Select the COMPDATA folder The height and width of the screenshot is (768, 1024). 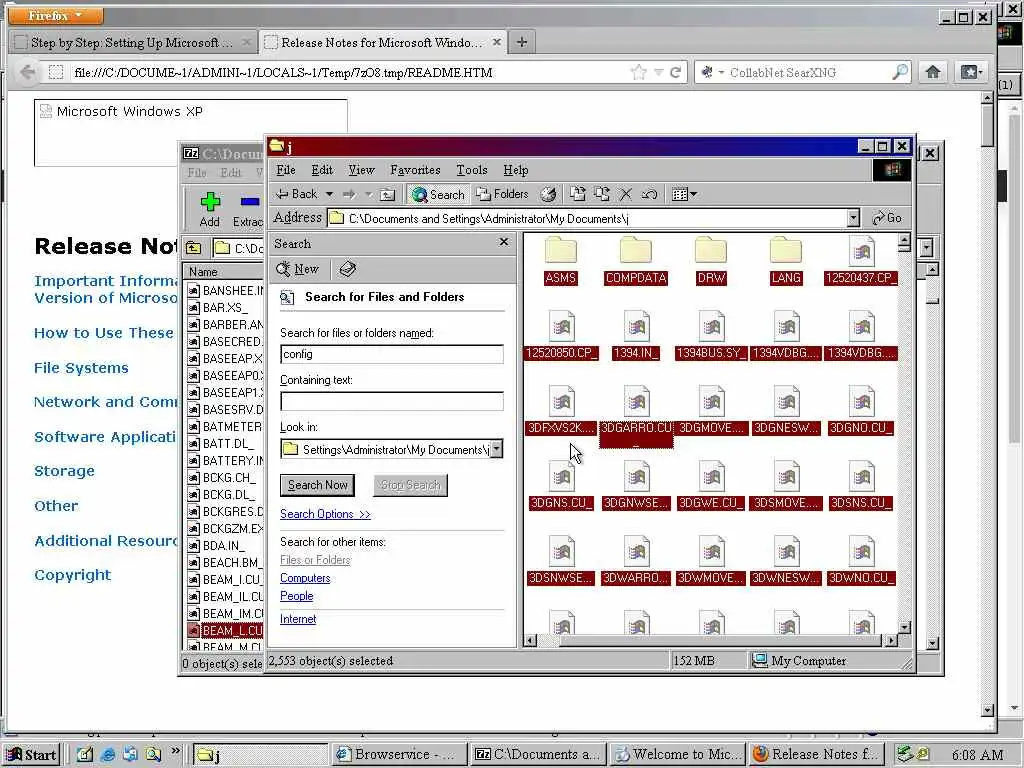tap(635, 261)
